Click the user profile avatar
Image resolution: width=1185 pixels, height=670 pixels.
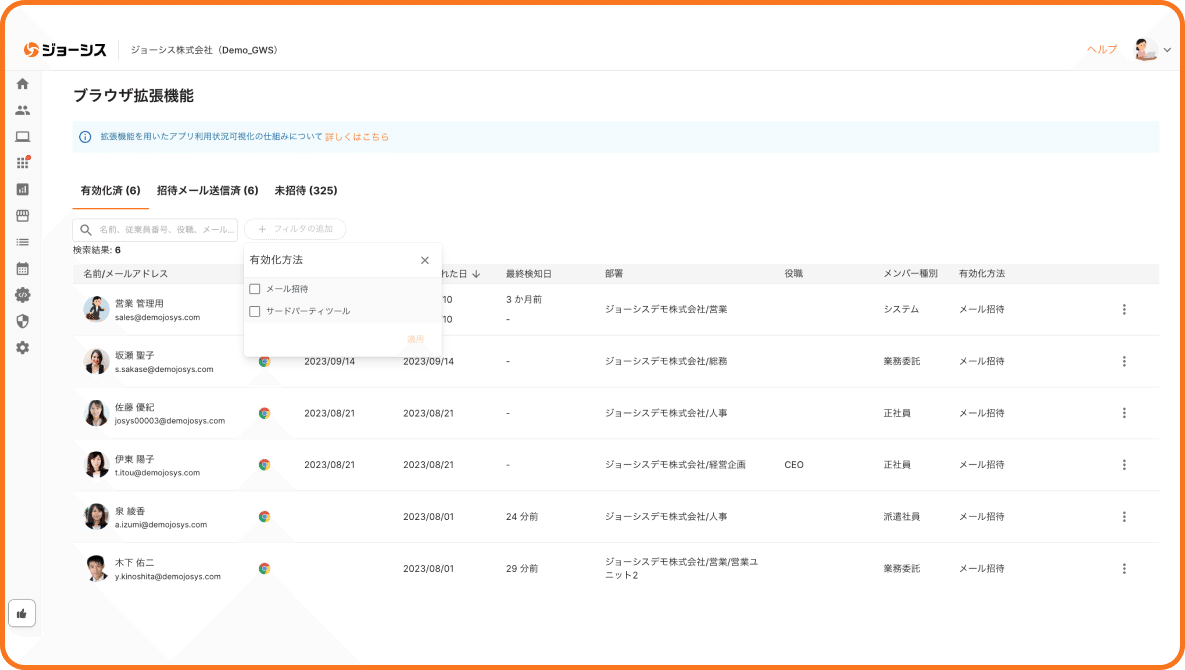coord(1146,50)
